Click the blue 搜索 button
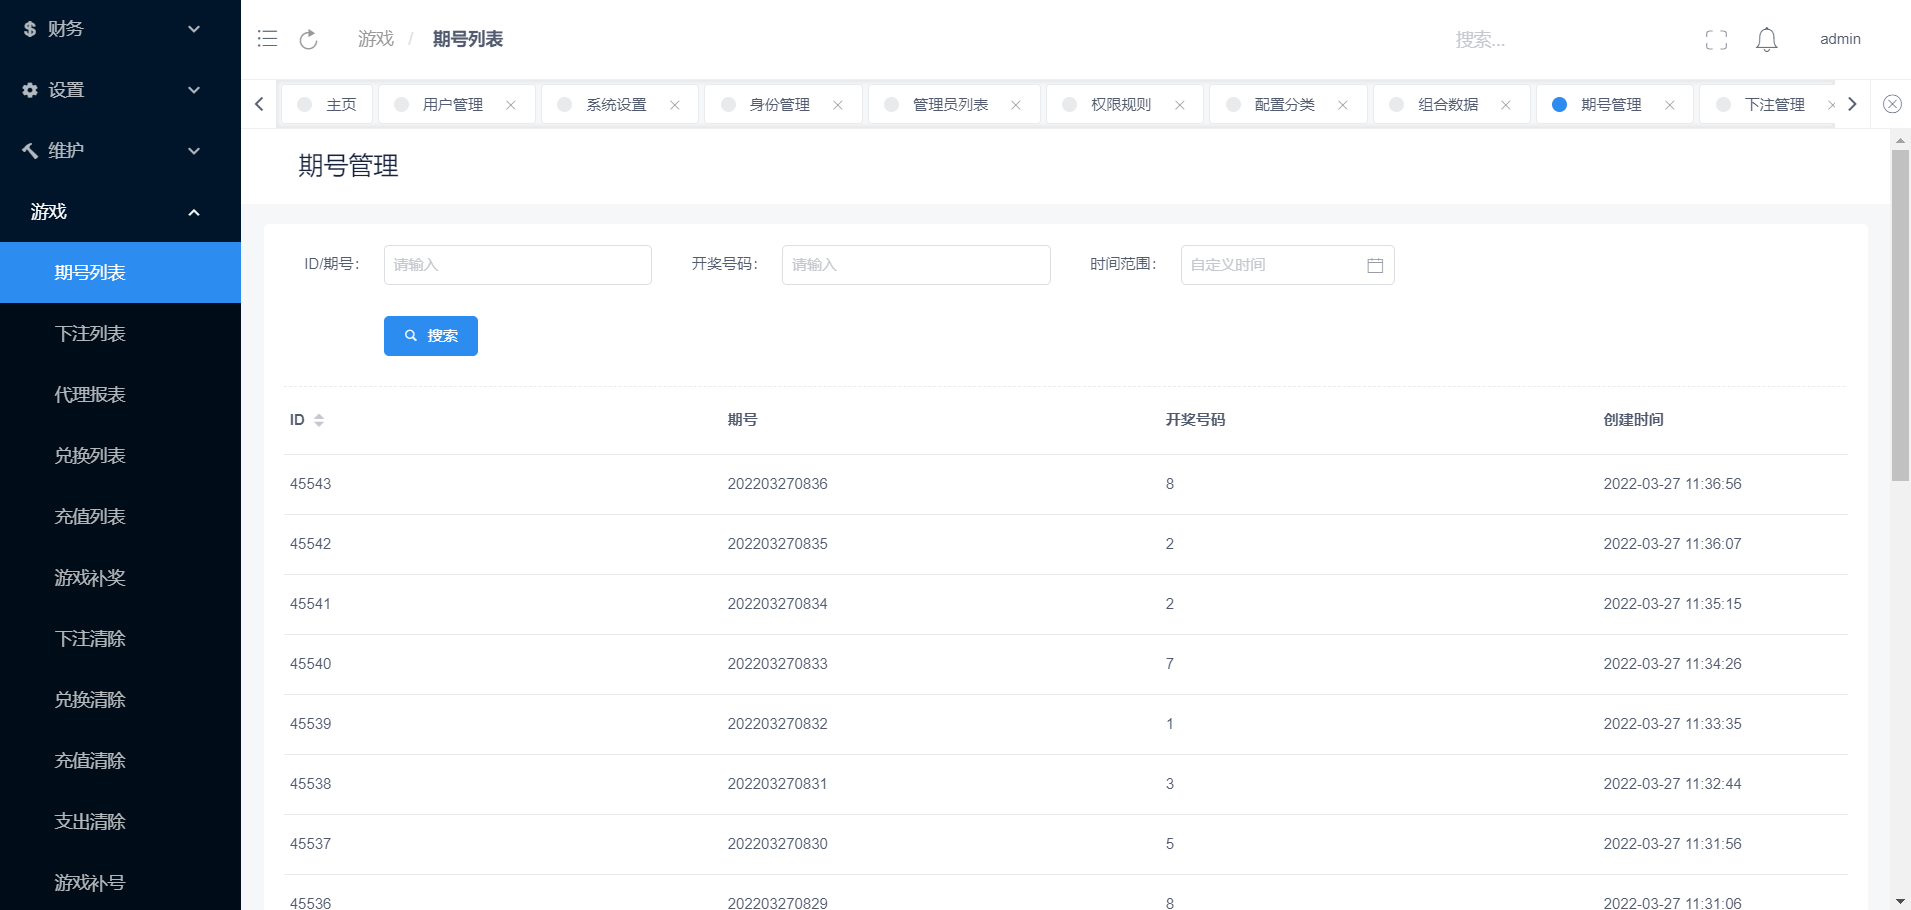The height and width of the screenshot is (910, 1911). pyautogui.click(x=430, y=336)
